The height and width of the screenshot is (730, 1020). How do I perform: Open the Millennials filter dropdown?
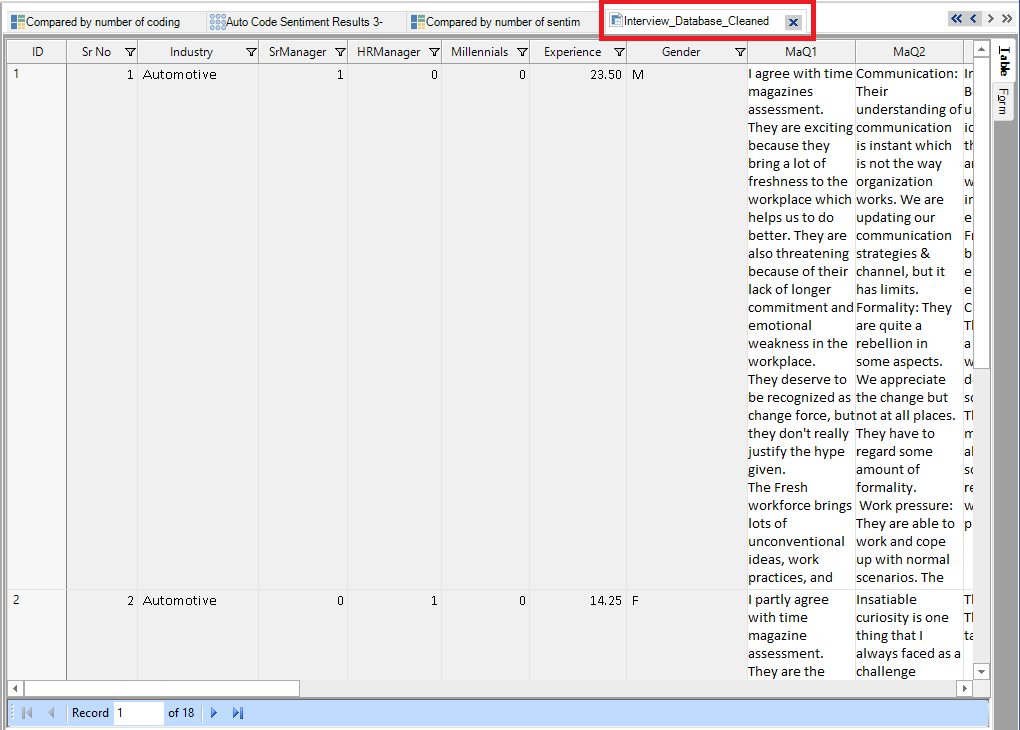pyautogui.click(x=524, y=51)
